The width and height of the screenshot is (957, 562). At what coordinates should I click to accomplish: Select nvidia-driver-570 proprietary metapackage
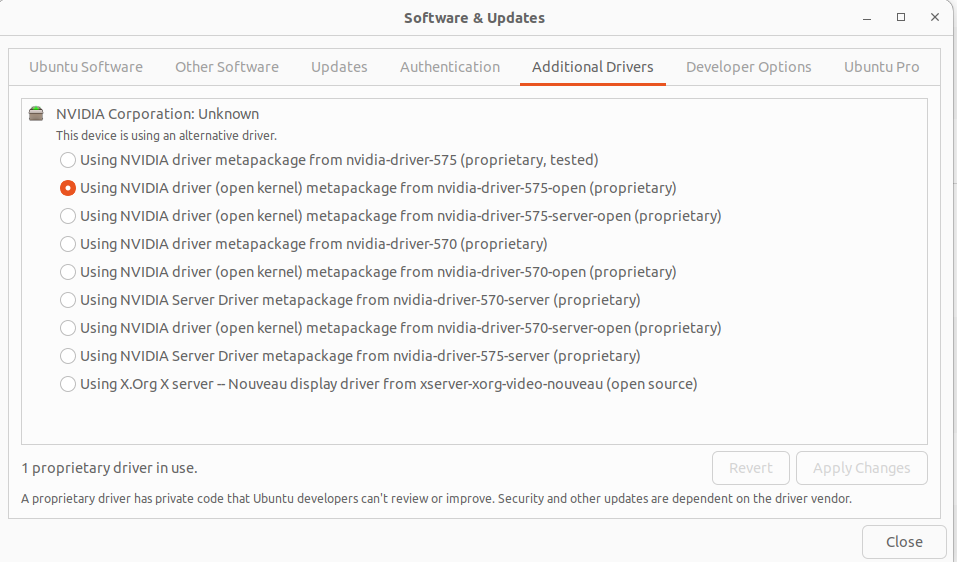click(x=68, y=244)
